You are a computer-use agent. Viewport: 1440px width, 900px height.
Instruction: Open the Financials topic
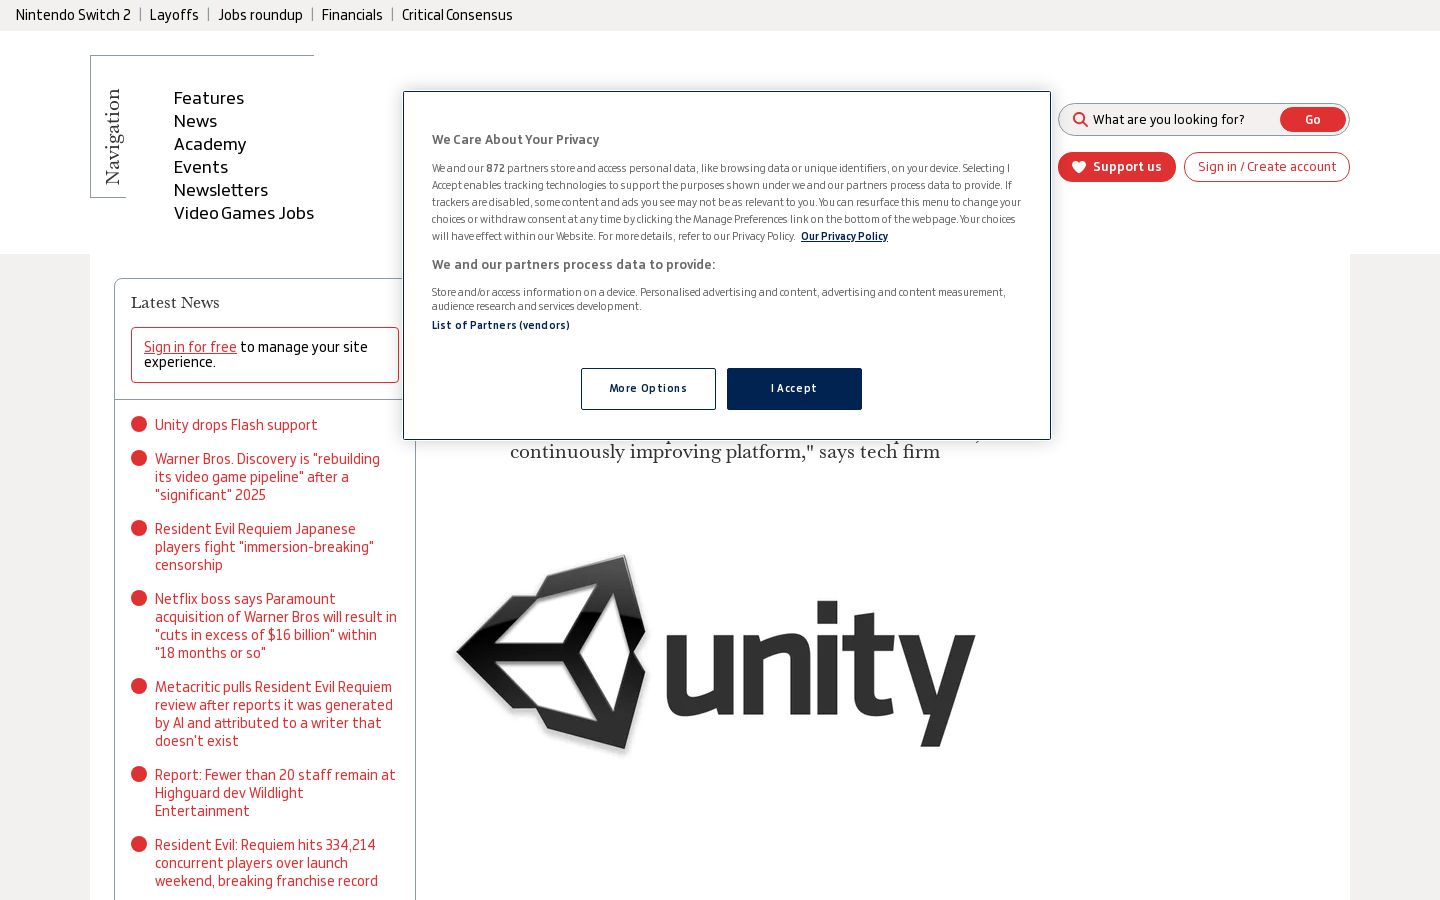point(352,15)
